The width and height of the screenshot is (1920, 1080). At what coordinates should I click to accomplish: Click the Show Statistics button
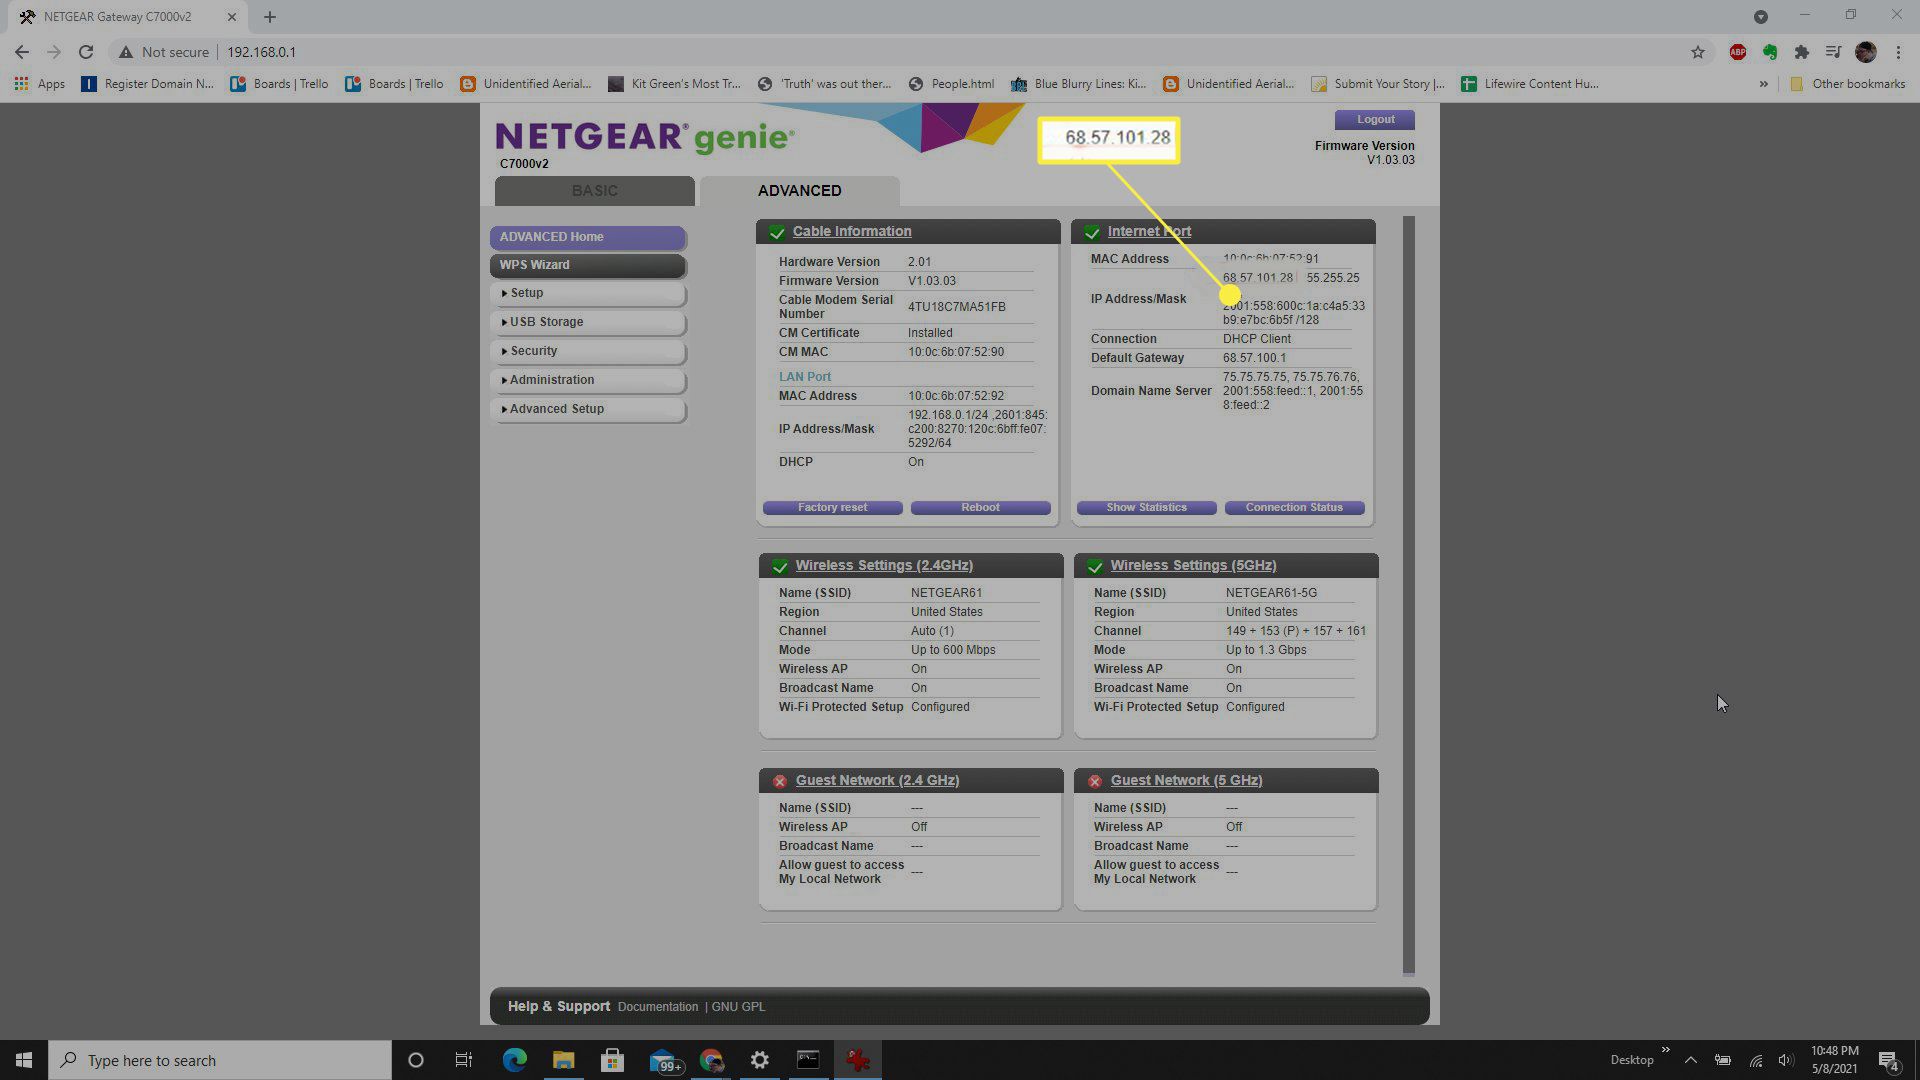1146,507
